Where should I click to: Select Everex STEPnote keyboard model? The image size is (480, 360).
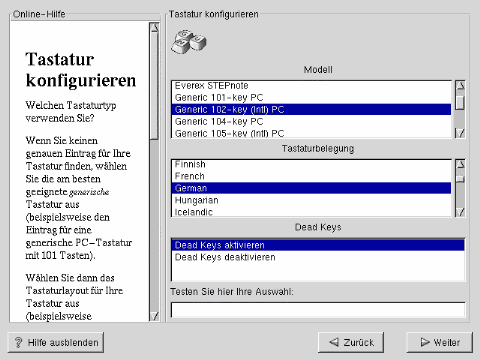[x=311, y=86]
